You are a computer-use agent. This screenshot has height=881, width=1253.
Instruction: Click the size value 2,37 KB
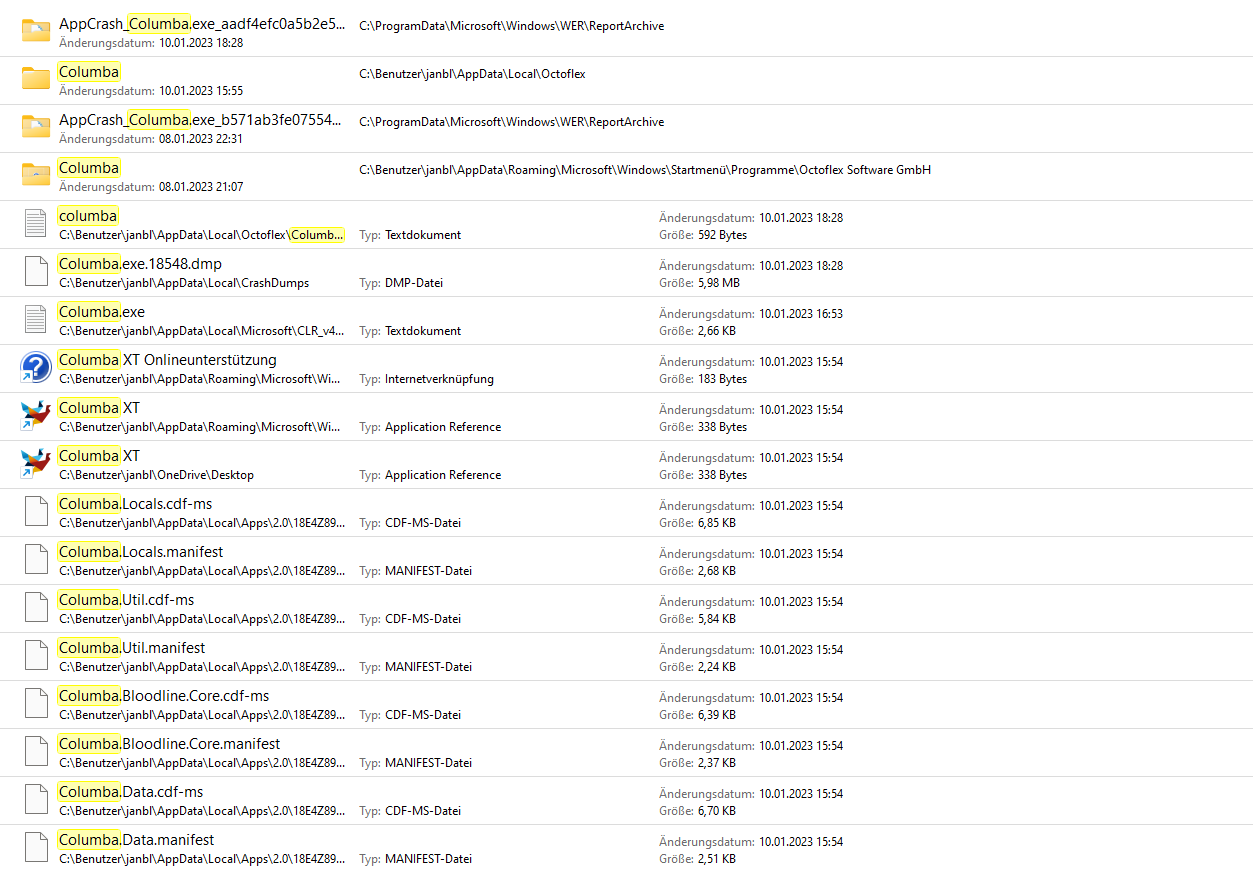(717, 763)
